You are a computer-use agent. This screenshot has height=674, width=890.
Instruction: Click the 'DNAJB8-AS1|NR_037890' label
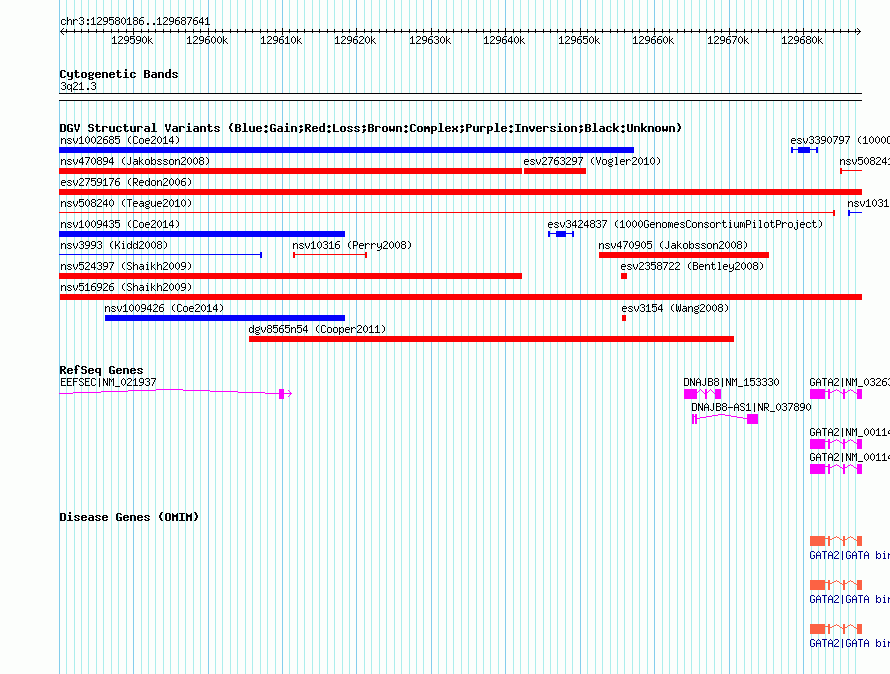pyautogui.click(x=751, y=407)
